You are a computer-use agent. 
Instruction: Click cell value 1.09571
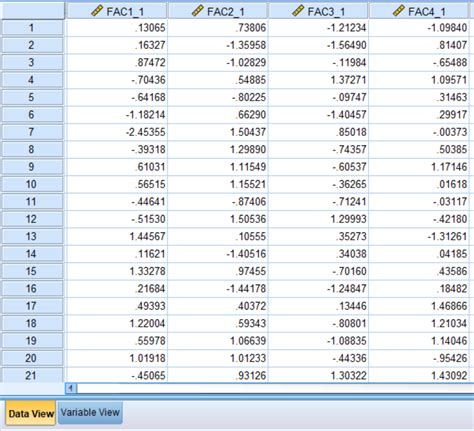click(x=419, y=80)
